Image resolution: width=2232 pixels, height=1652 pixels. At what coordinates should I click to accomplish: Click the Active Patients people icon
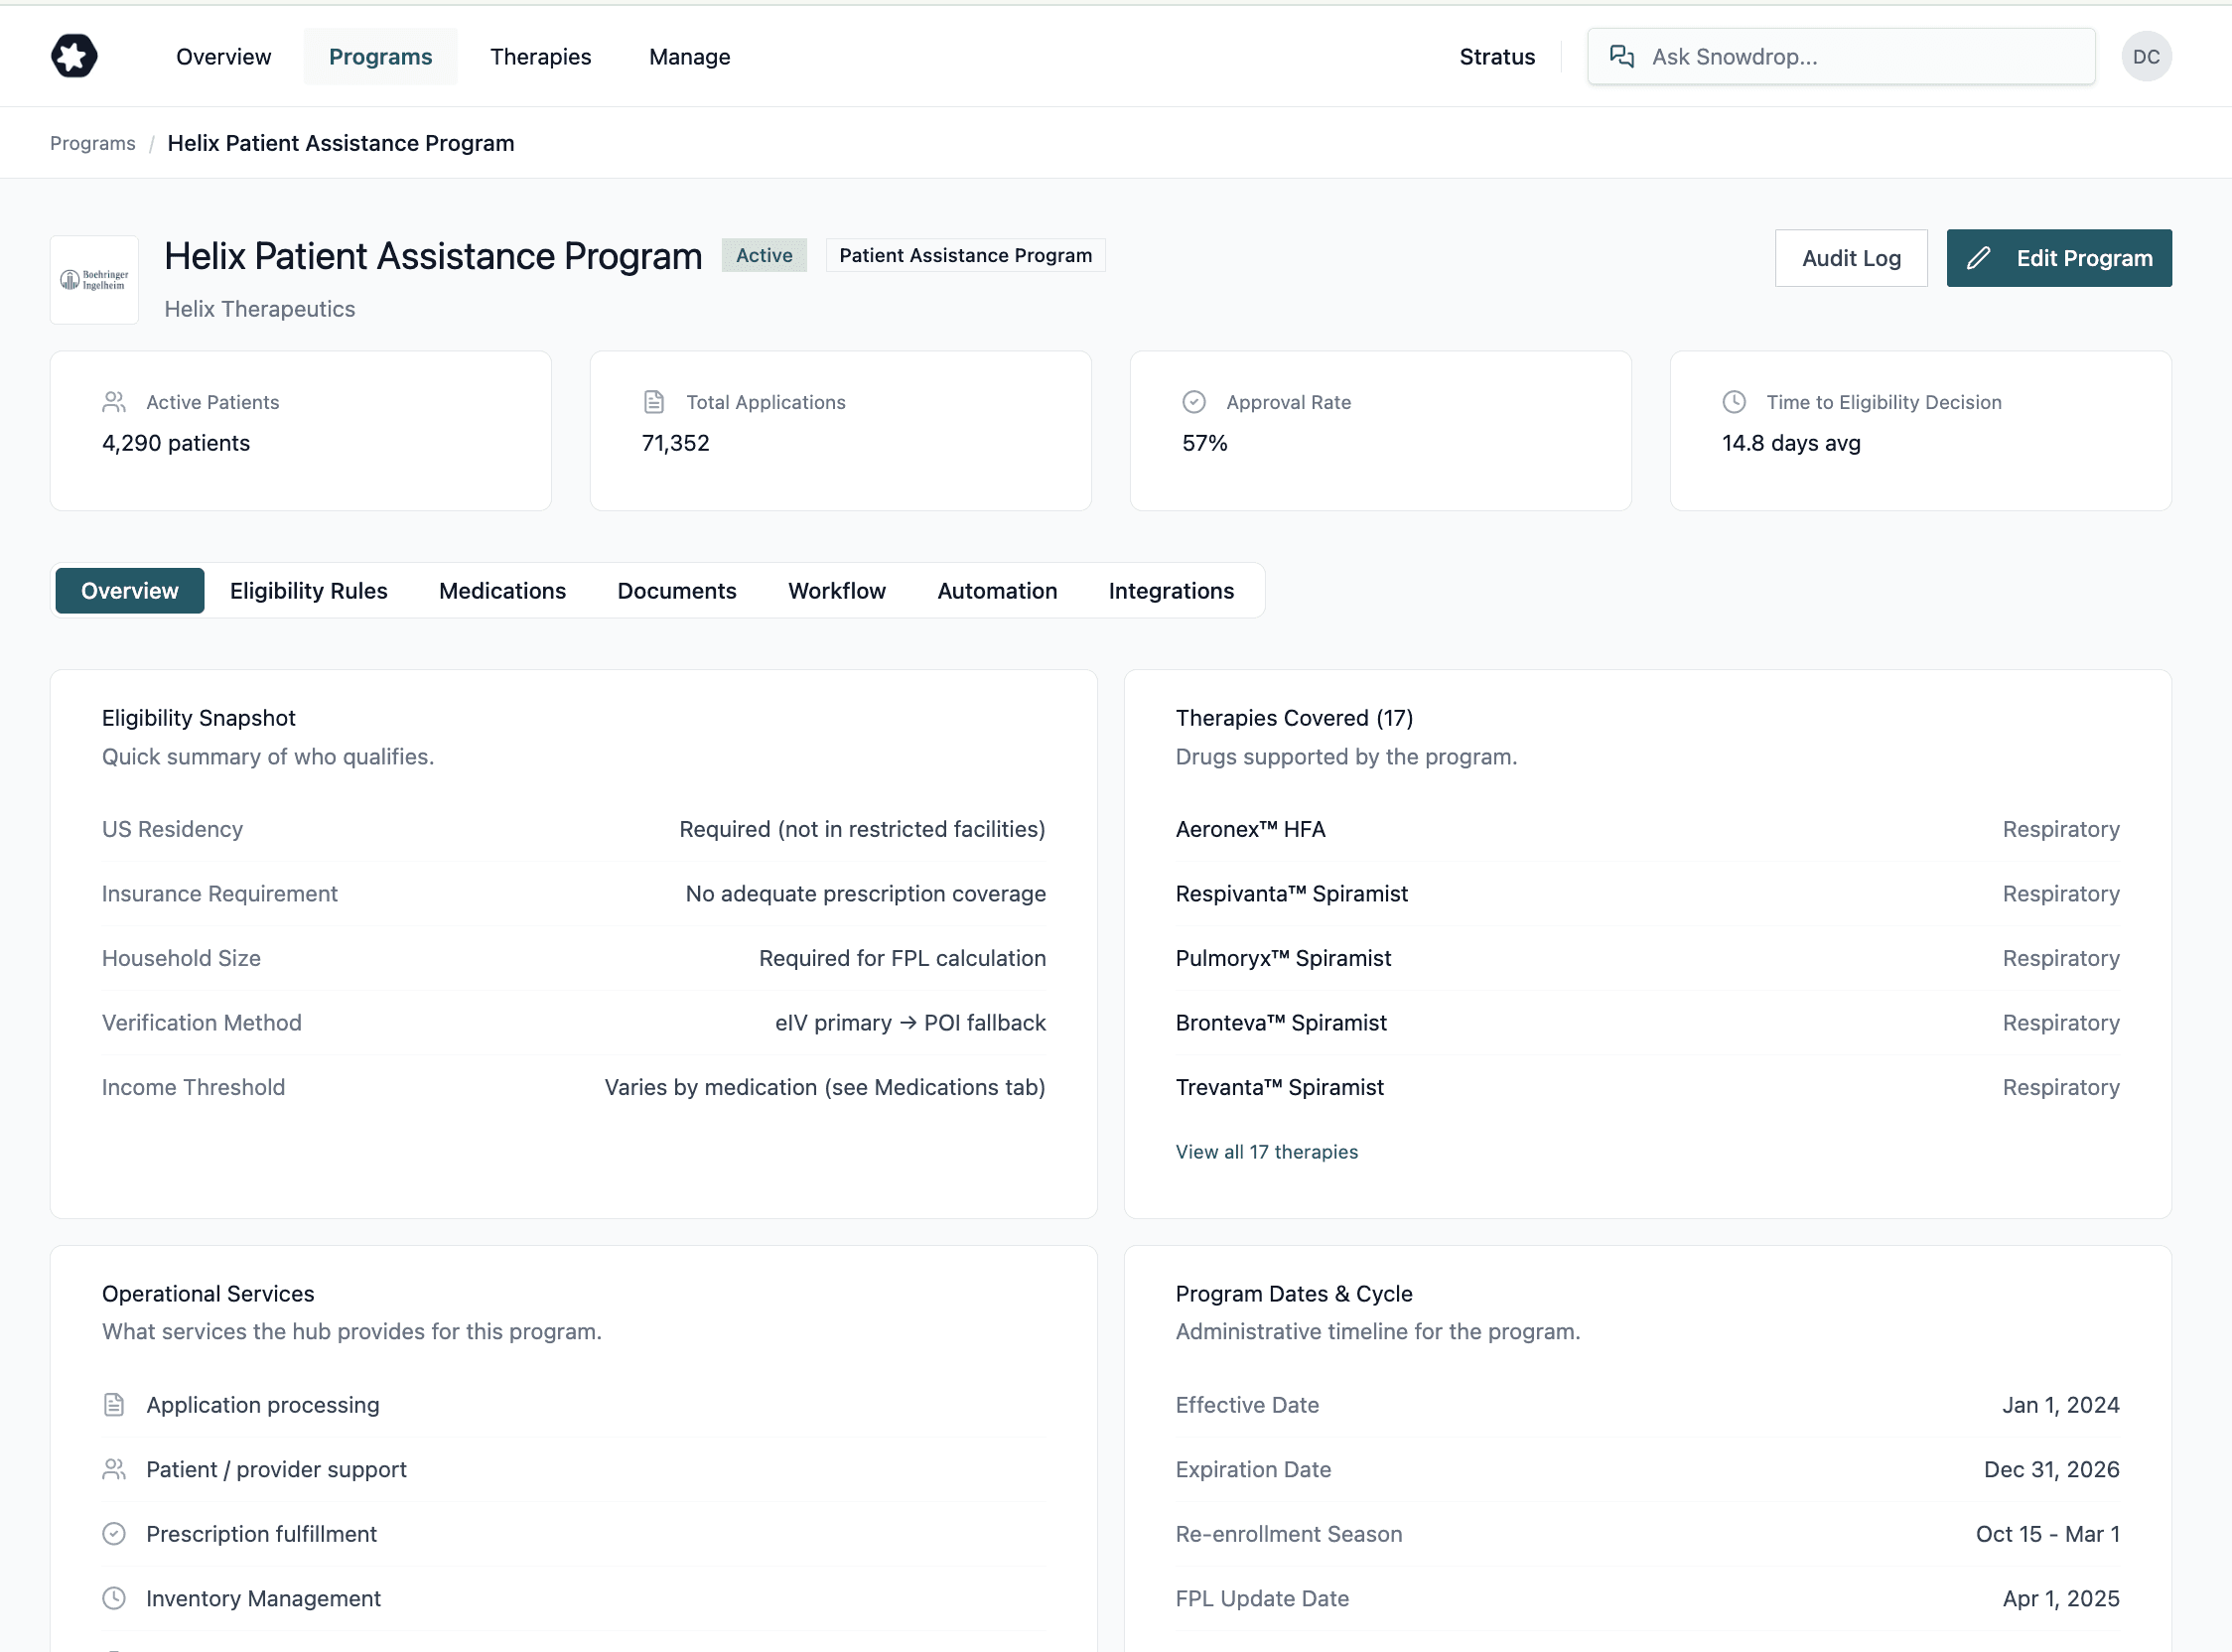(x=113, y=402)
